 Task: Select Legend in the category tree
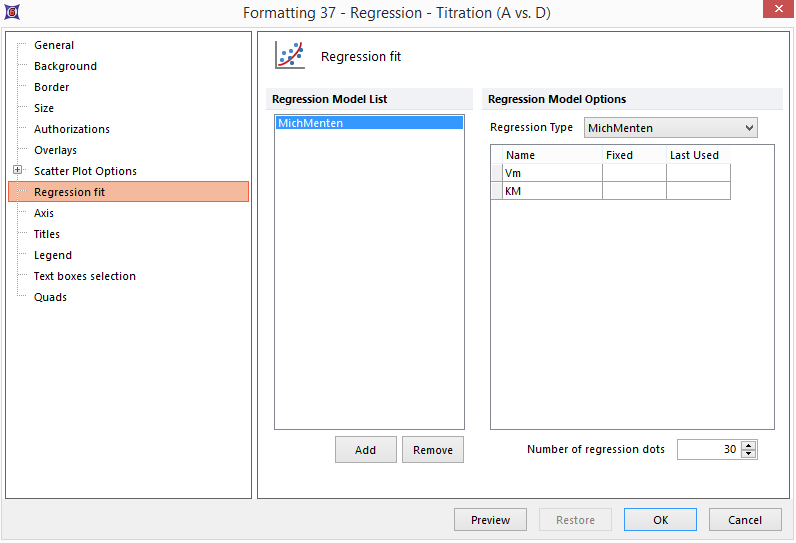click(x=53, y=255)
